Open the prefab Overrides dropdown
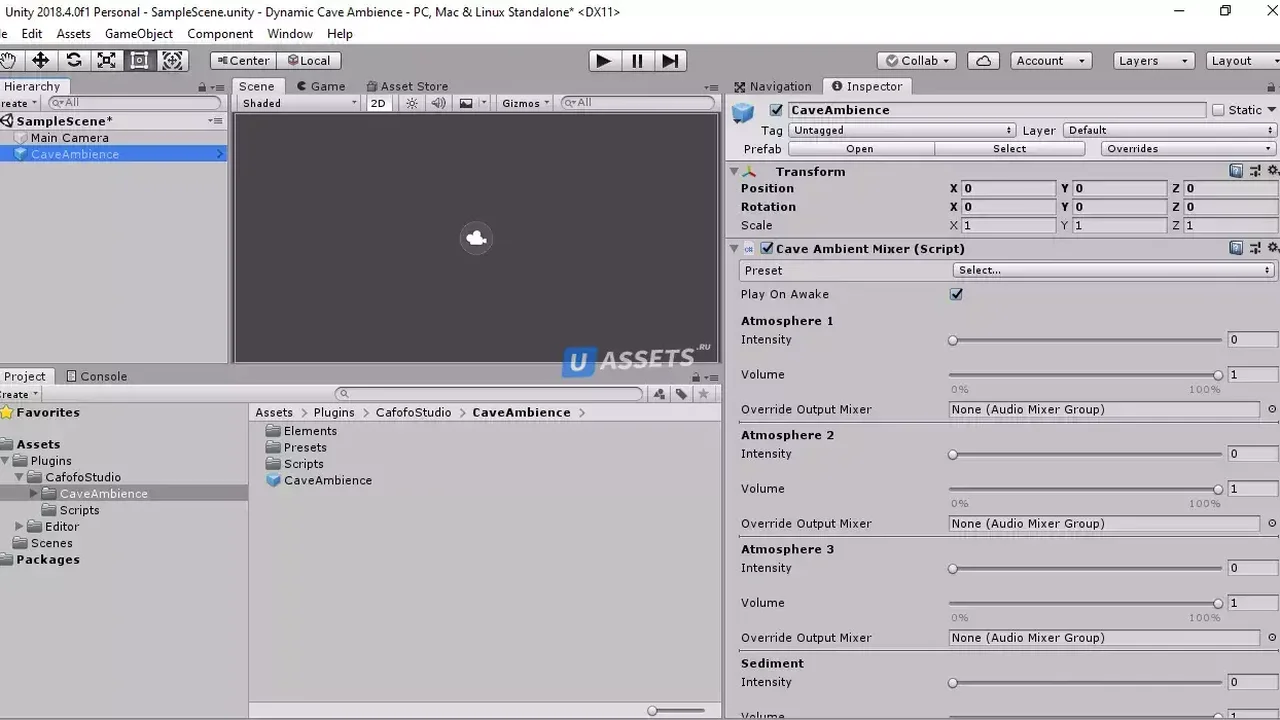Viewport: 1280px width, 720px height. 1189,149
